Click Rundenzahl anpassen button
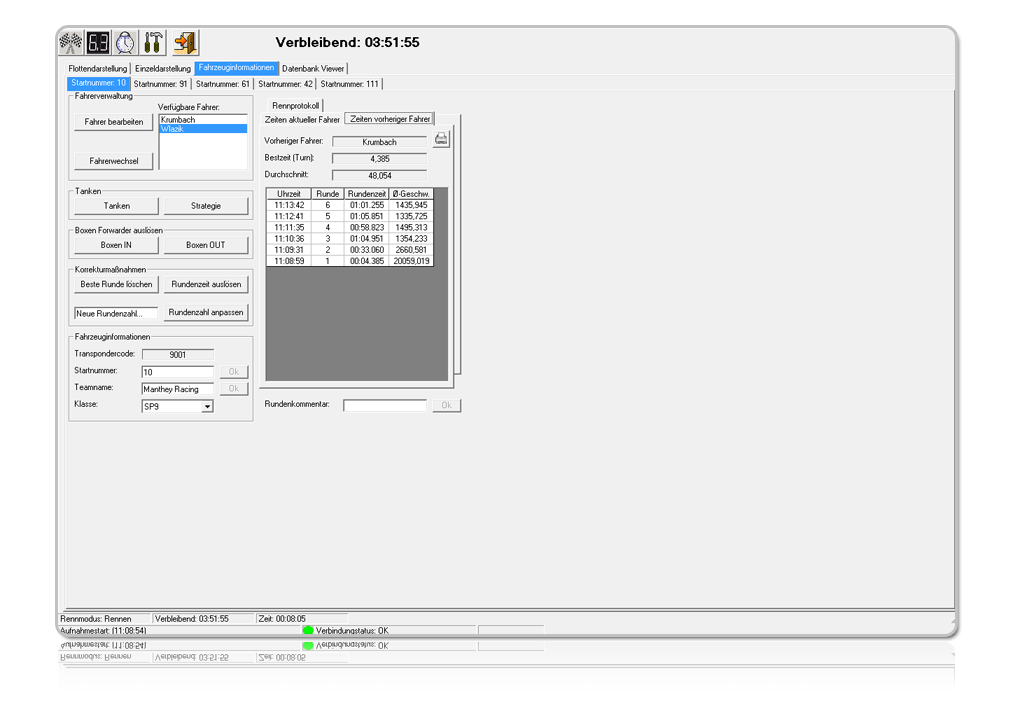The height and width of the screenshot is (713, 1024). (x=206, y=313)
